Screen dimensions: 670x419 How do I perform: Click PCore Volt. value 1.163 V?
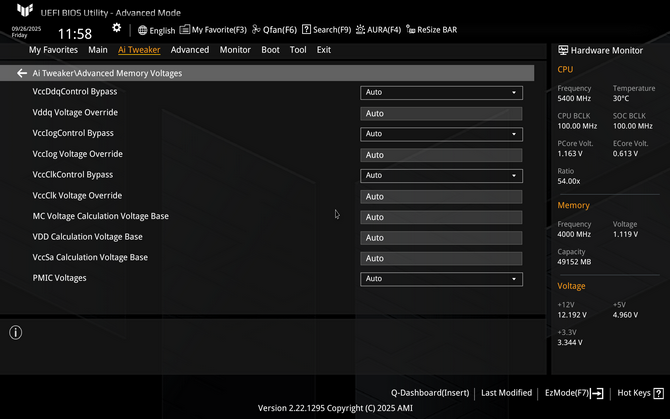[x=570, y=154]
